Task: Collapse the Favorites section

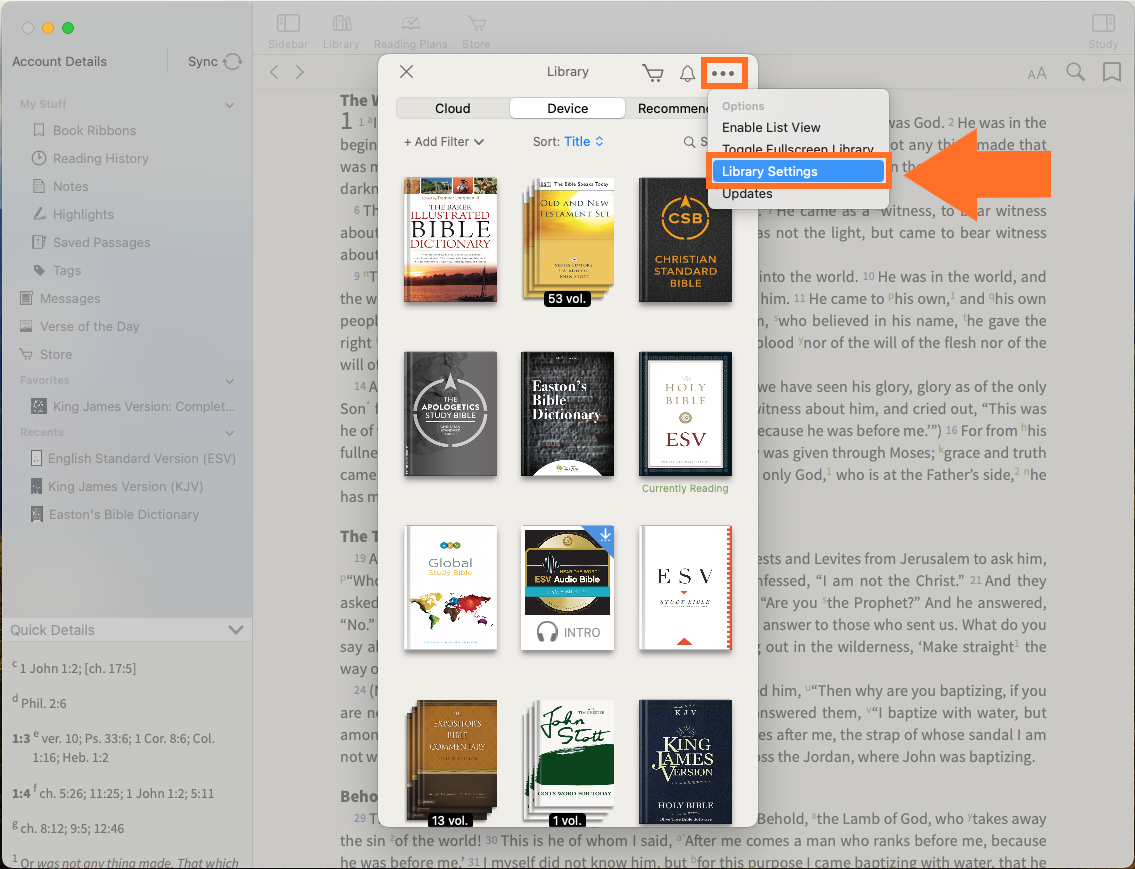Action: 229,381
